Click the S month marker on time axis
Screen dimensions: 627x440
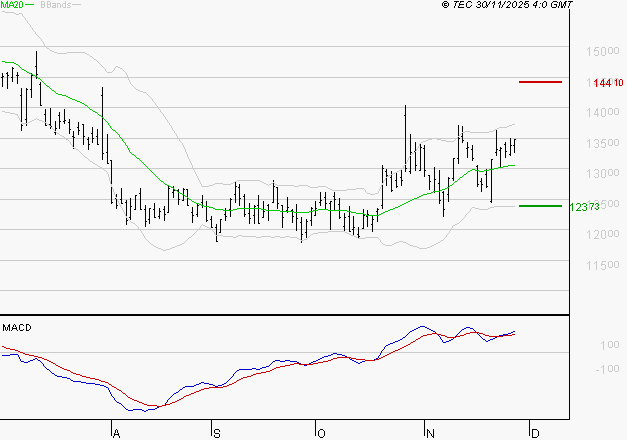pyautogui.click(x=217, y=434)
